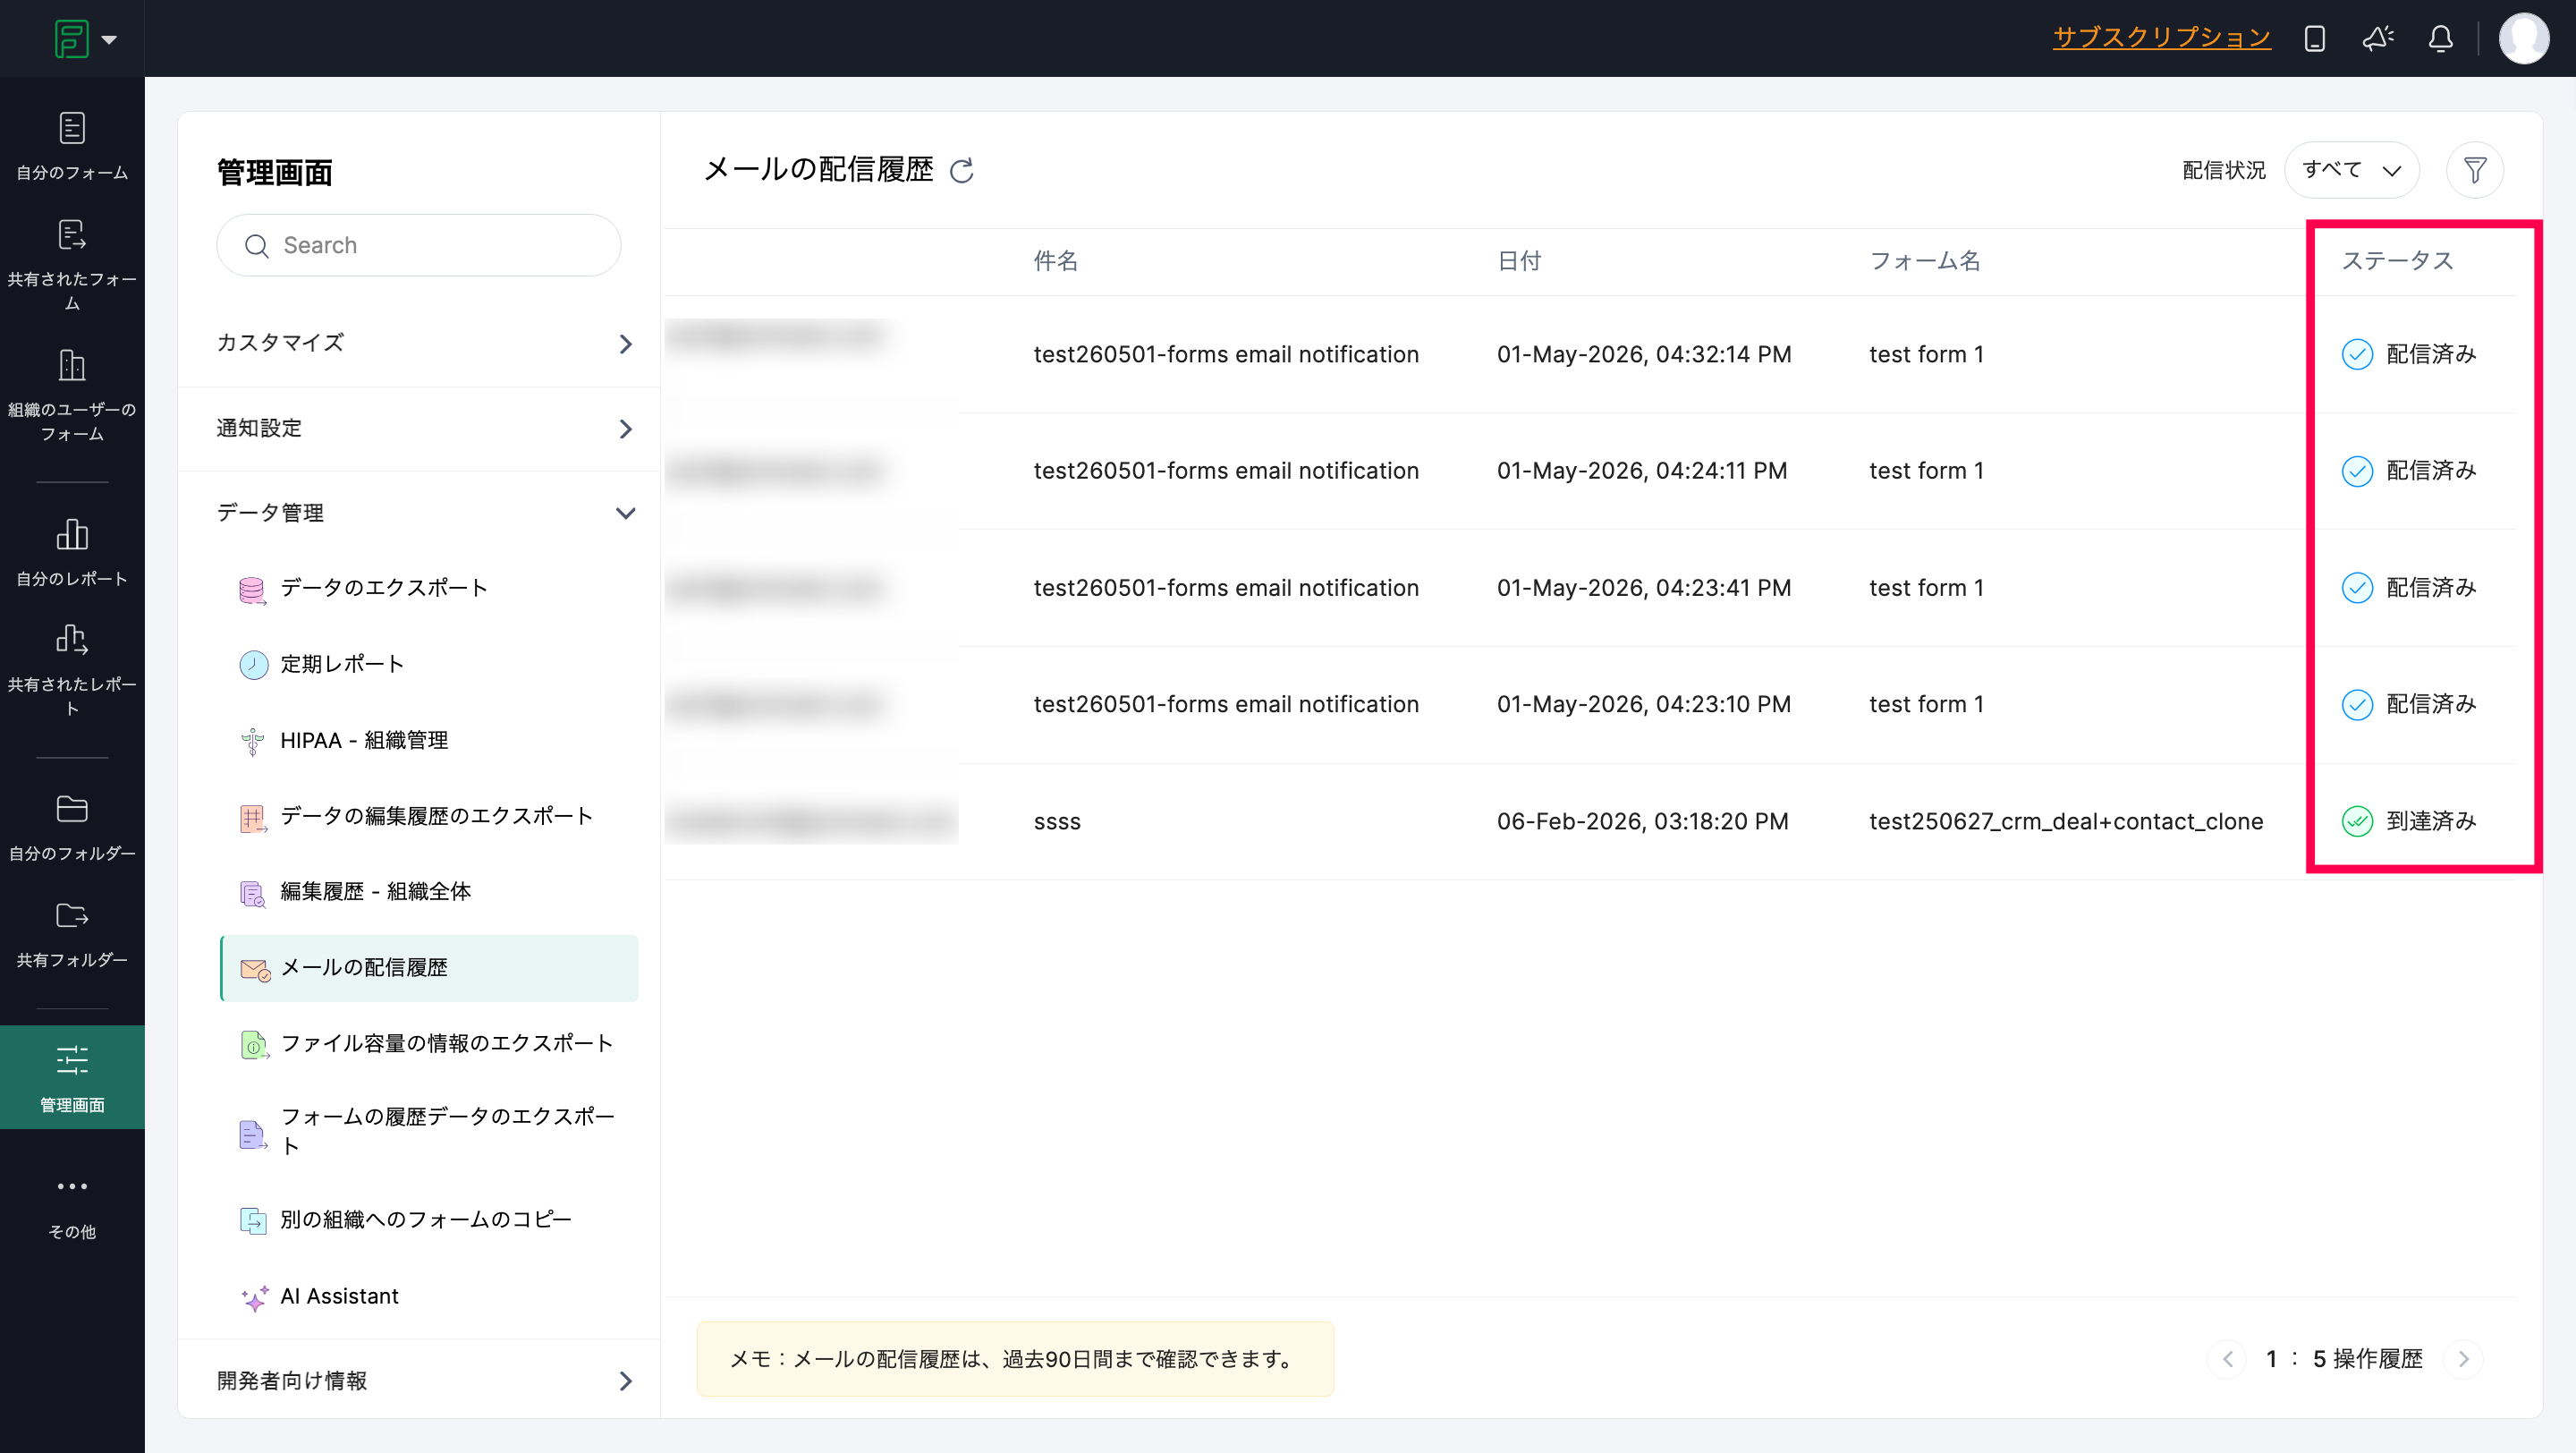Expand the カスタマイズ section
The height and width of the screenshot is (1453, 2576).
425,343
